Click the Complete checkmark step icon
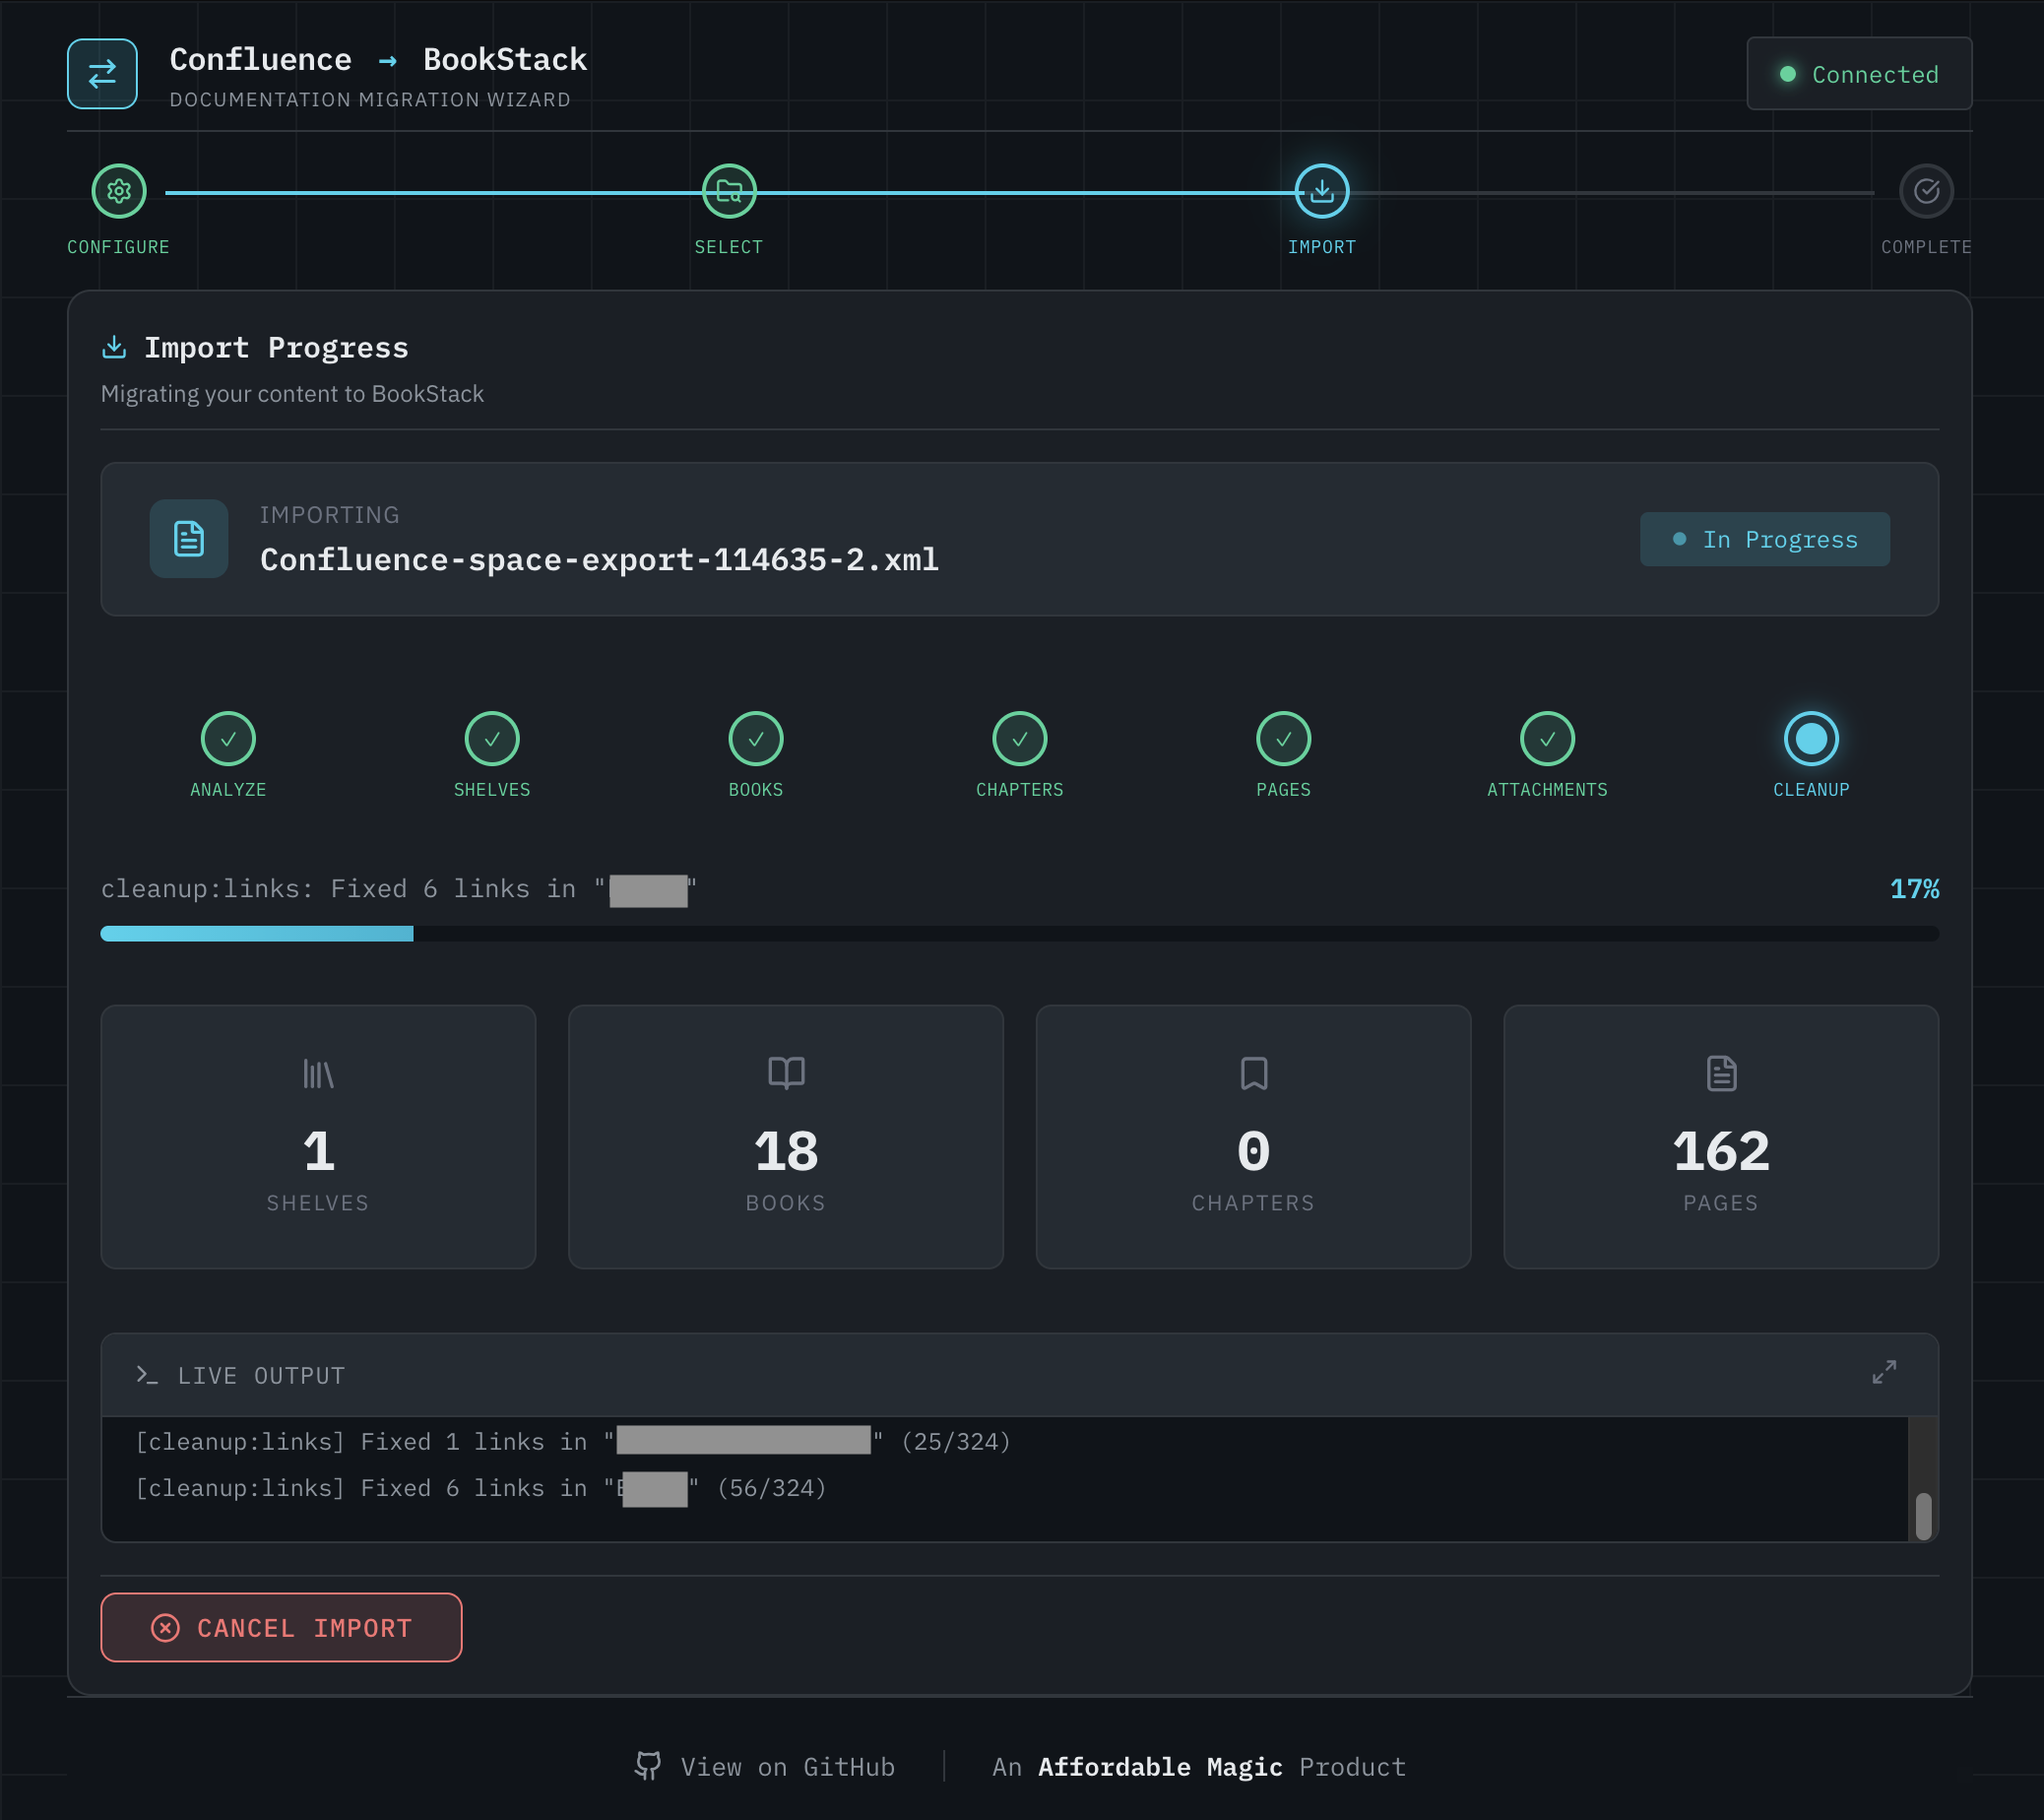 click(1926, 191)
